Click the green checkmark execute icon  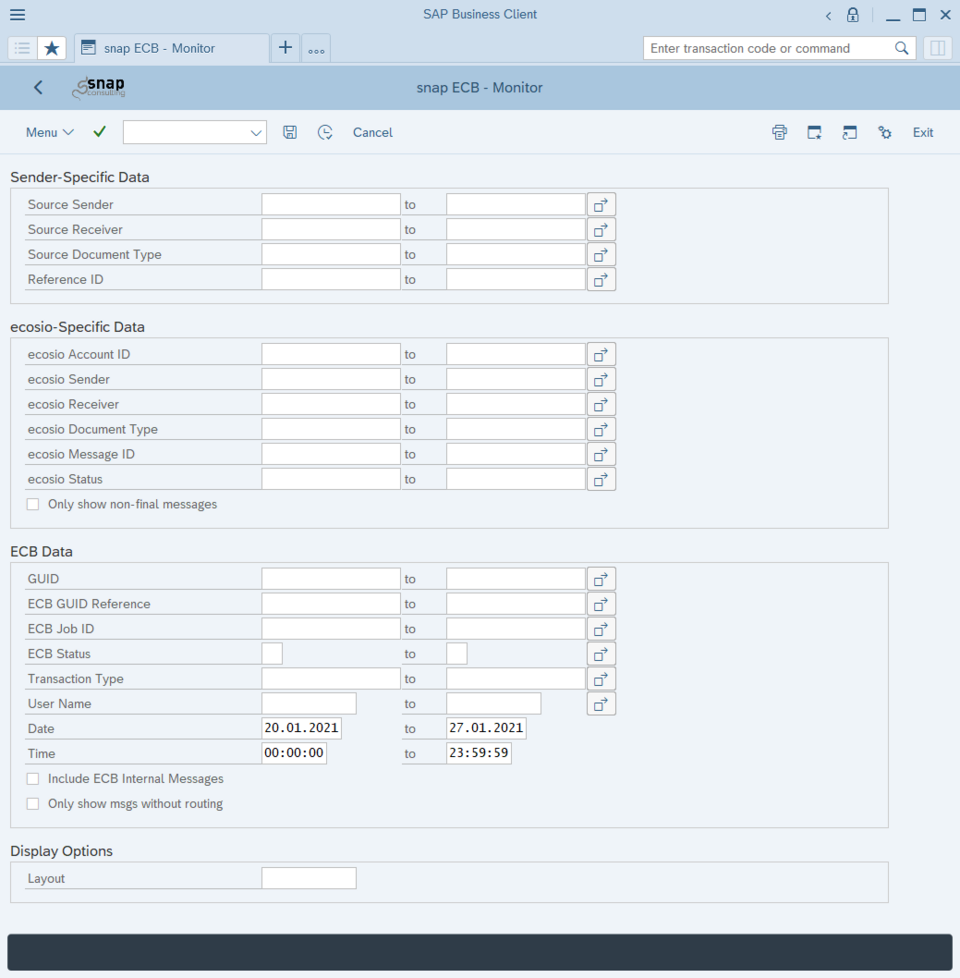click(100, 132)
